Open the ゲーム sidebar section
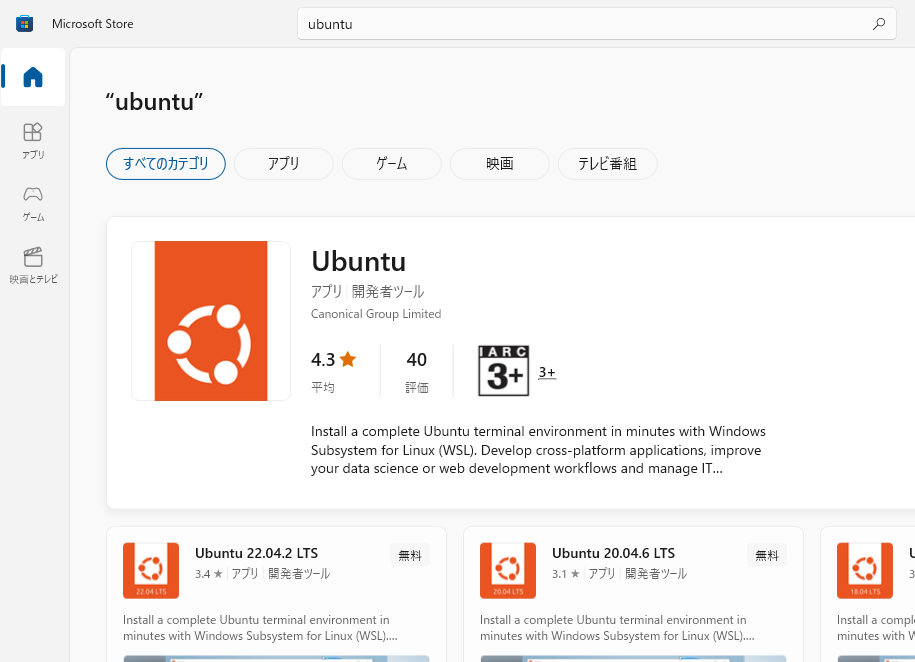 pos(33,203)
